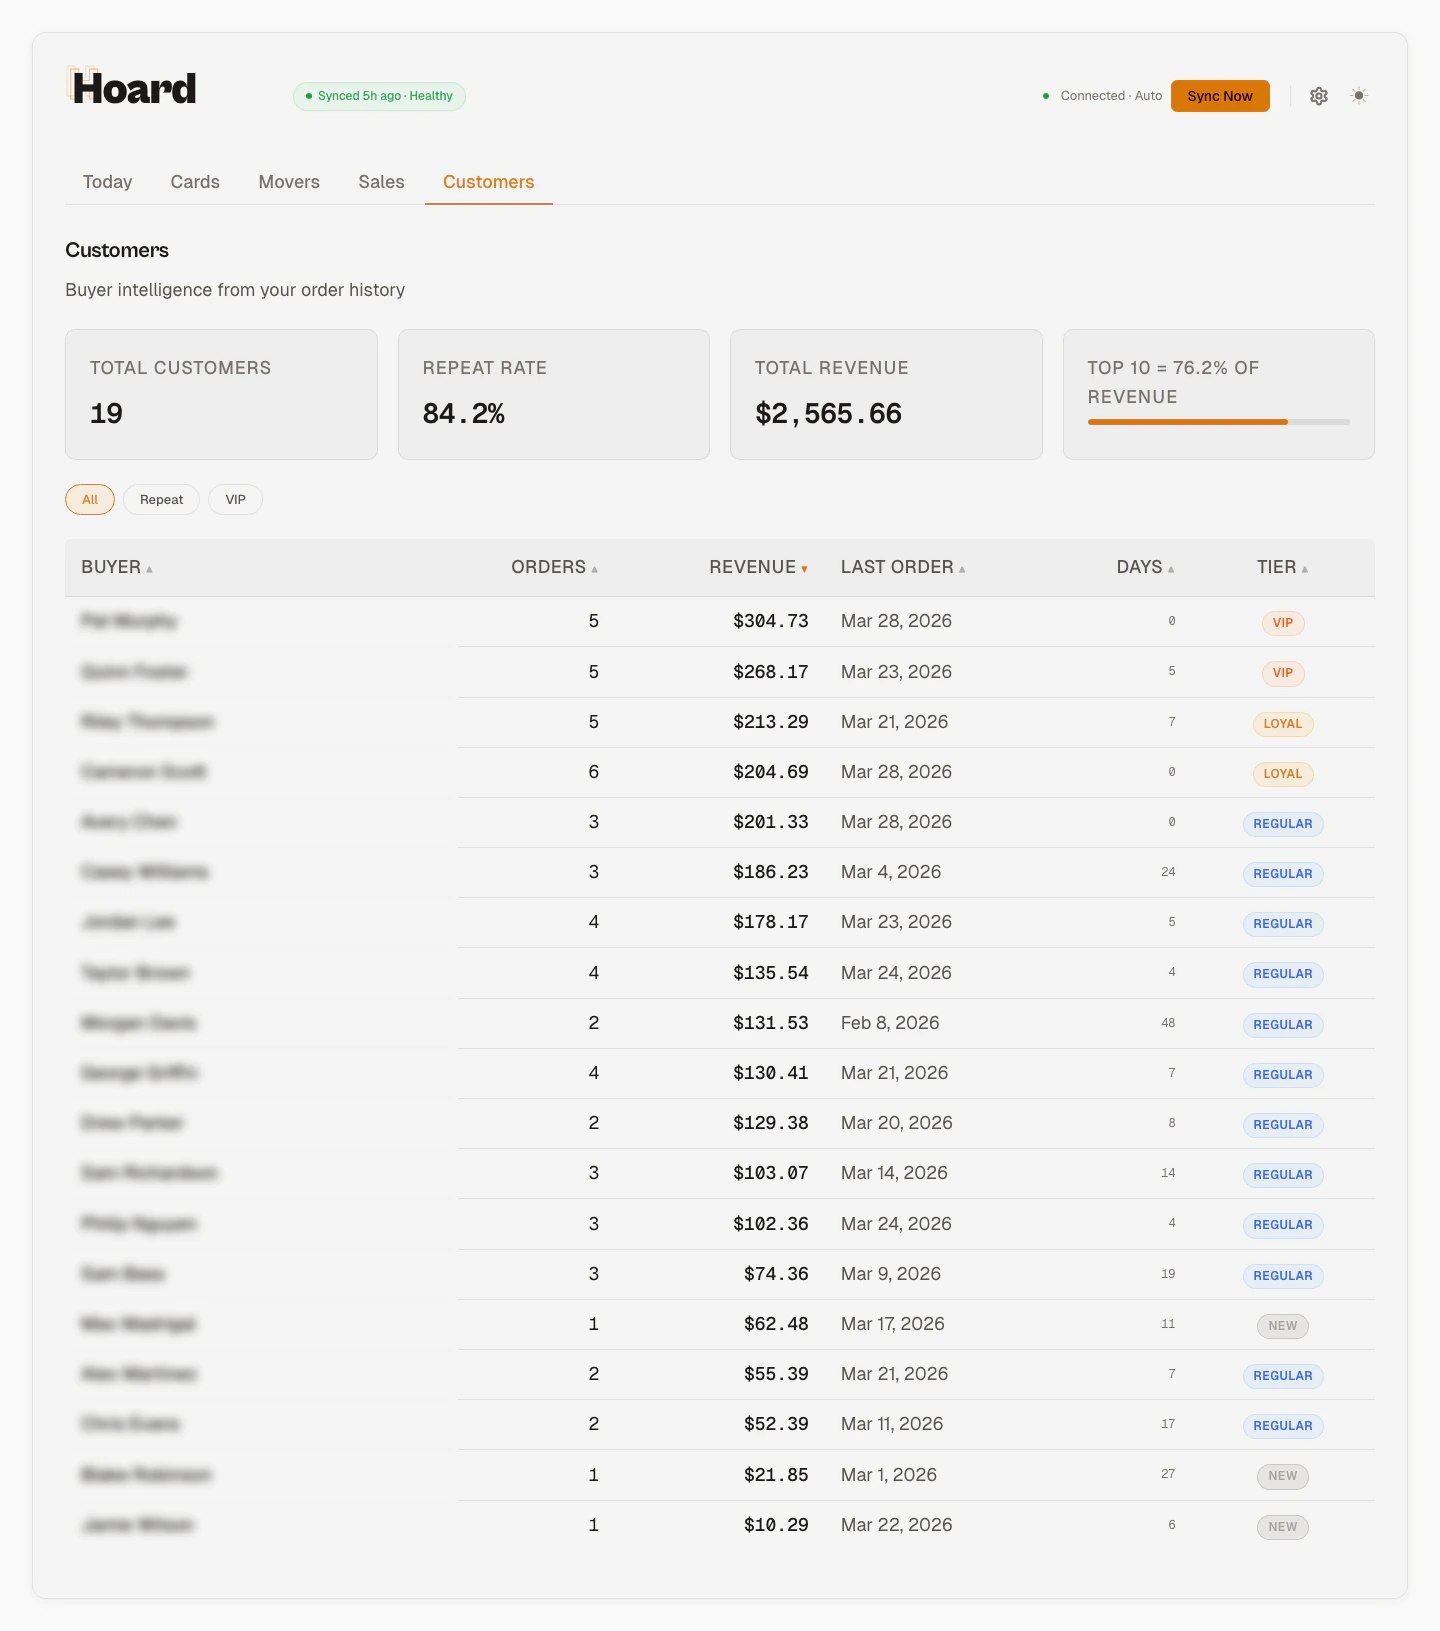Image resolution: width=1440 pixels, height=1631 pixels.
Task: Click the revenue cell $129.38
Action: 771,1123
